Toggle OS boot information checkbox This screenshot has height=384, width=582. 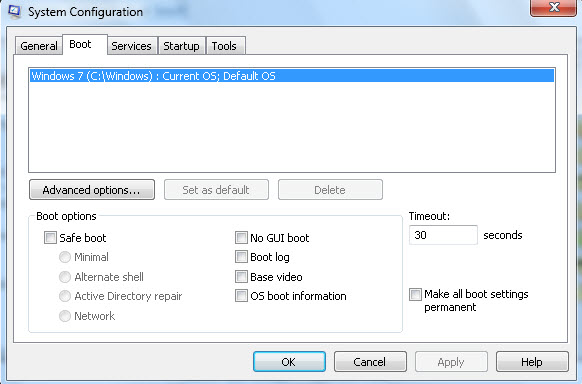241,296
